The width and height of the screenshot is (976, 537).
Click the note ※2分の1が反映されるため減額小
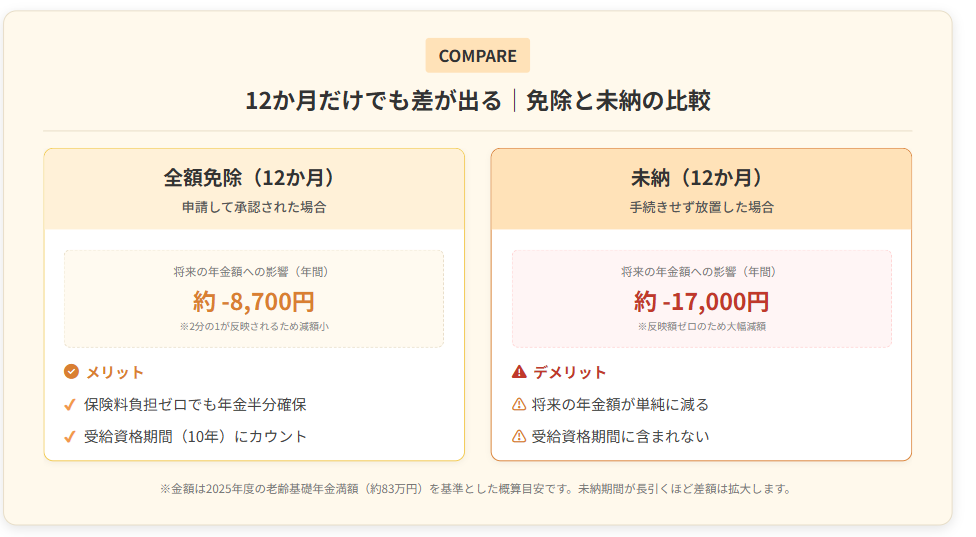click(x=254, y=326)
